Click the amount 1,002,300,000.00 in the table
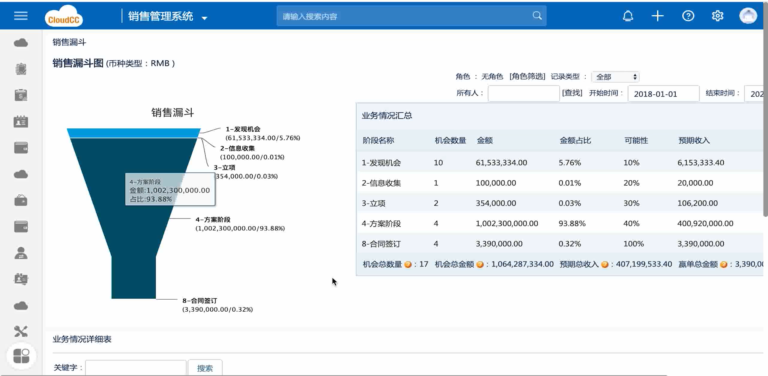The height and width of the screenshot is (376, 768). pos(507,224)
